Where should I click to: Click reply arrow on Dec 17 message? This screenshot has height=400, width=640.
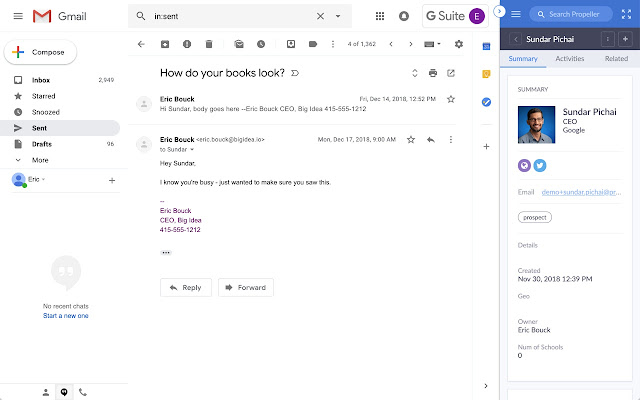coord(431,140)
